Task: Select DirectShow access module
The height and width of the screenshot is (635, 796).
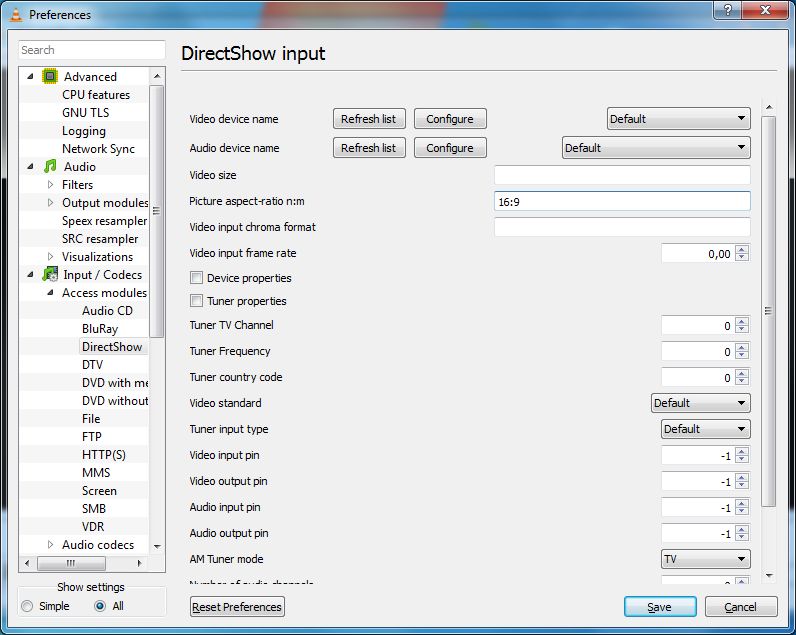Action: (112, 347)
